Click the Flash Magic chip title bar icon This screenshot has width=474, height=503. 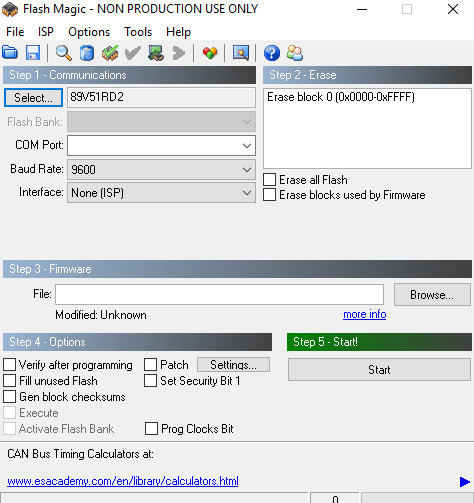pyautogui.click(x=10, y=9)
